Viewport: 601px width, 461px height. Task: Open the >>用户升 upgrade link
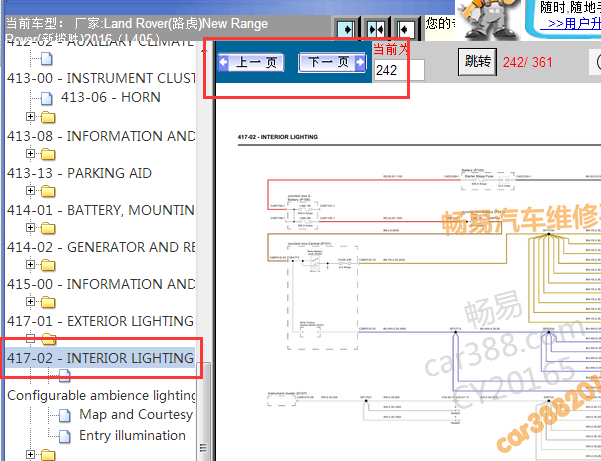point(570,24)
